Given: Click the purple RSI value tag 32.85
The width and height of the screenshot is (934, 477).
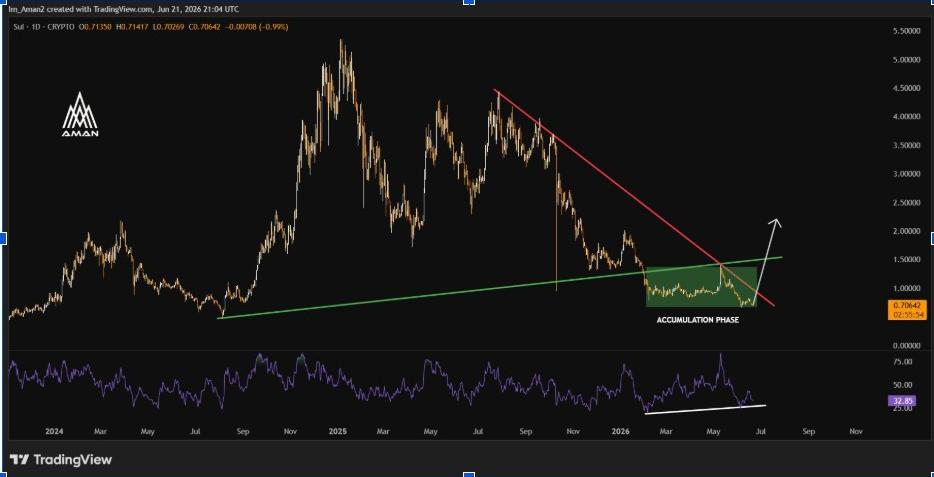Looking at the screenshot, I should [x=900, y=401].
